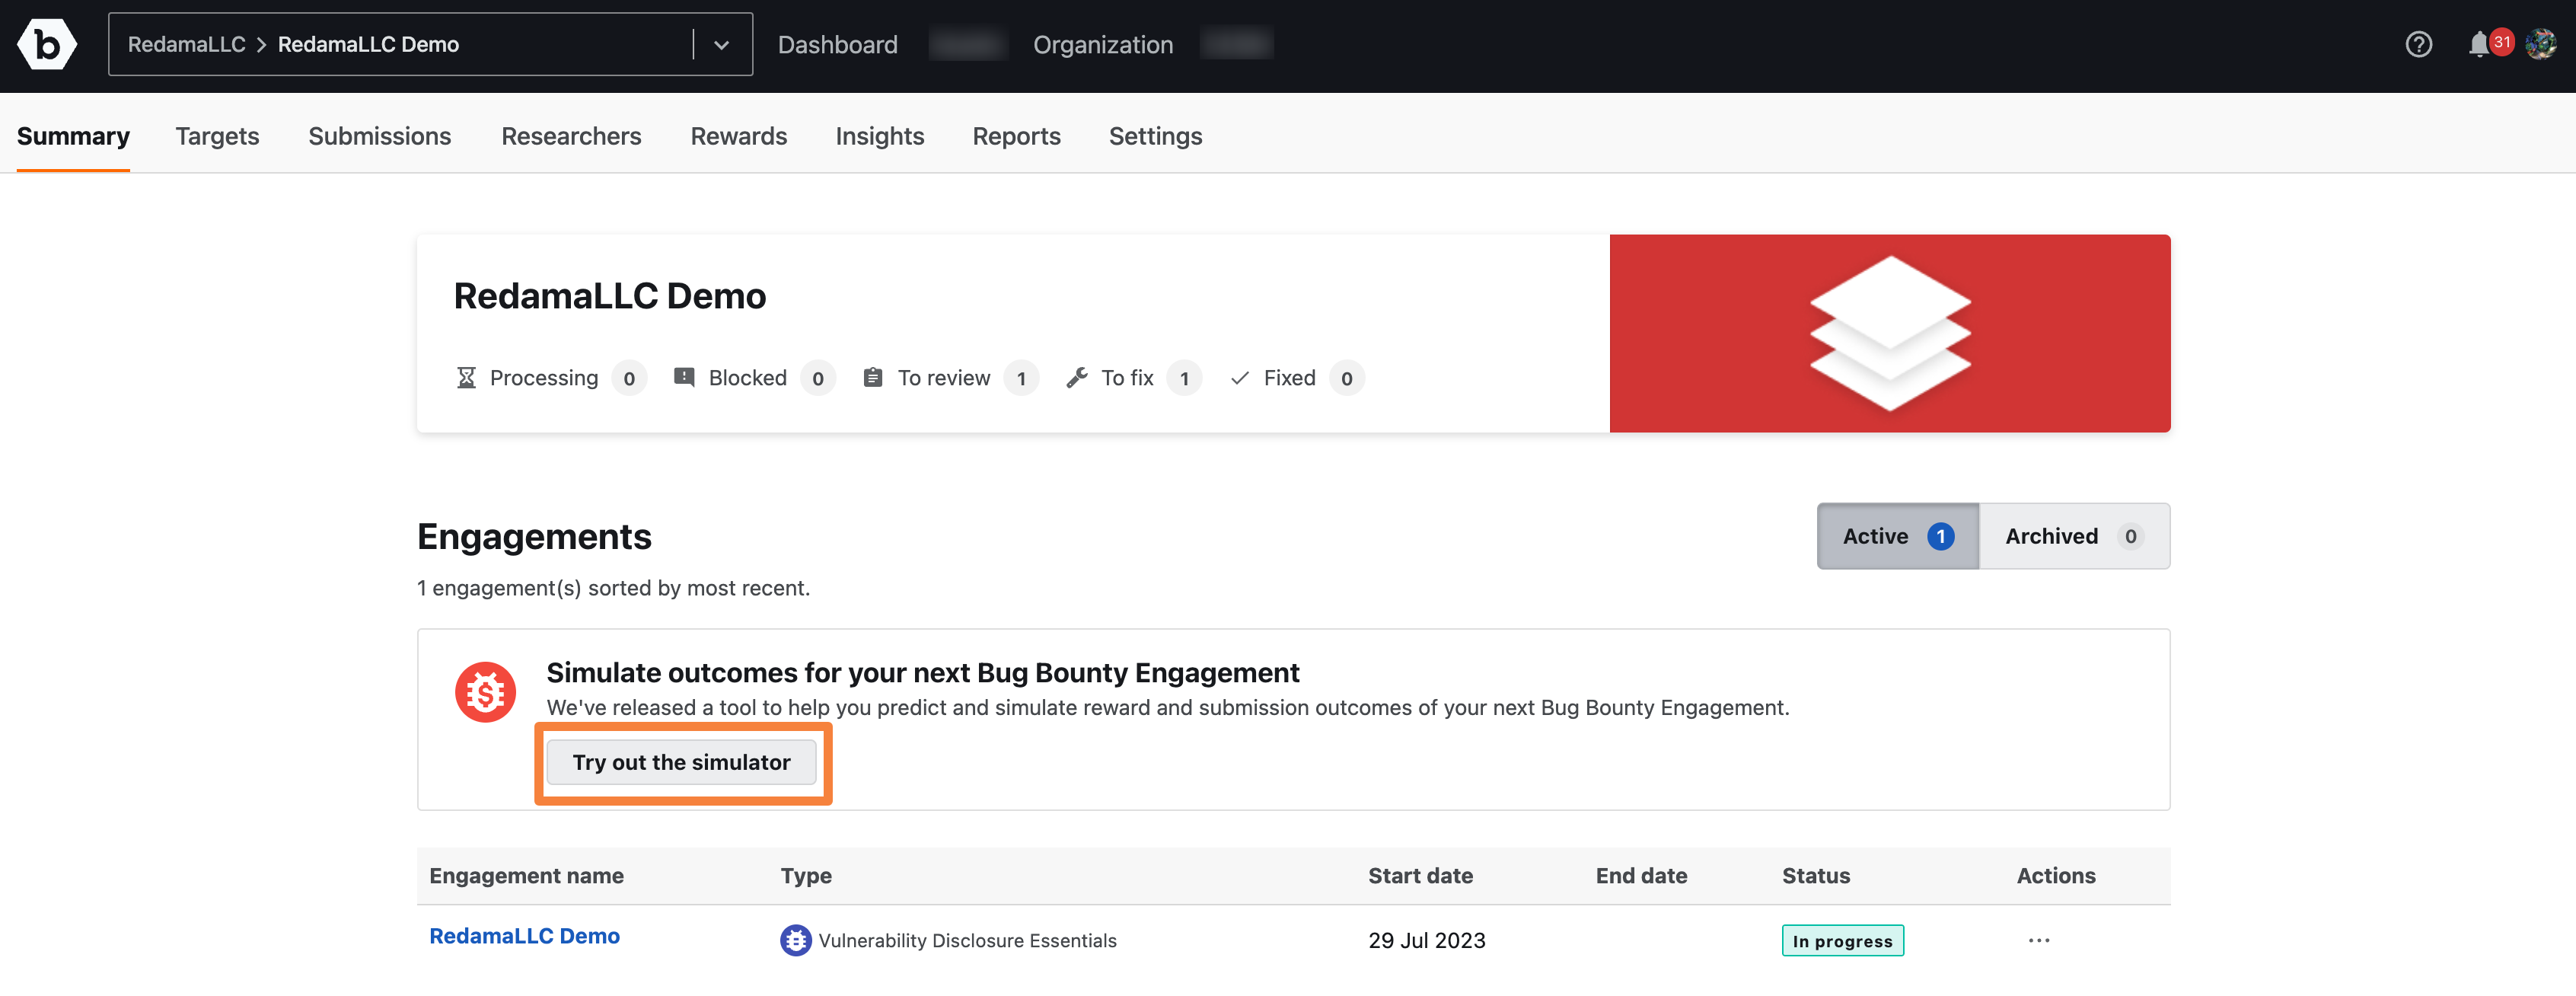Open the RedamaLLC Demo engagement link
The image size is (2576, 996).
tap(524, 936)
